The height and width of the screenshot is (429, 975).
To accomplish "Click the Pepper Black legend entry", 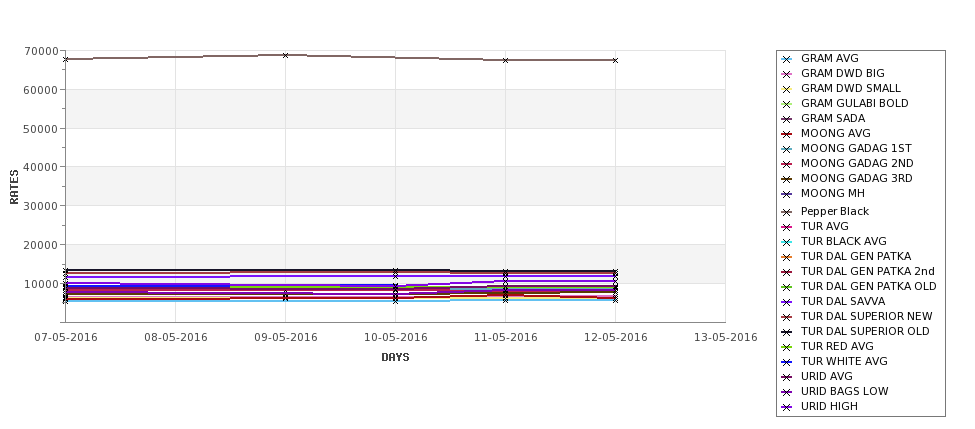I will [825, 211].
